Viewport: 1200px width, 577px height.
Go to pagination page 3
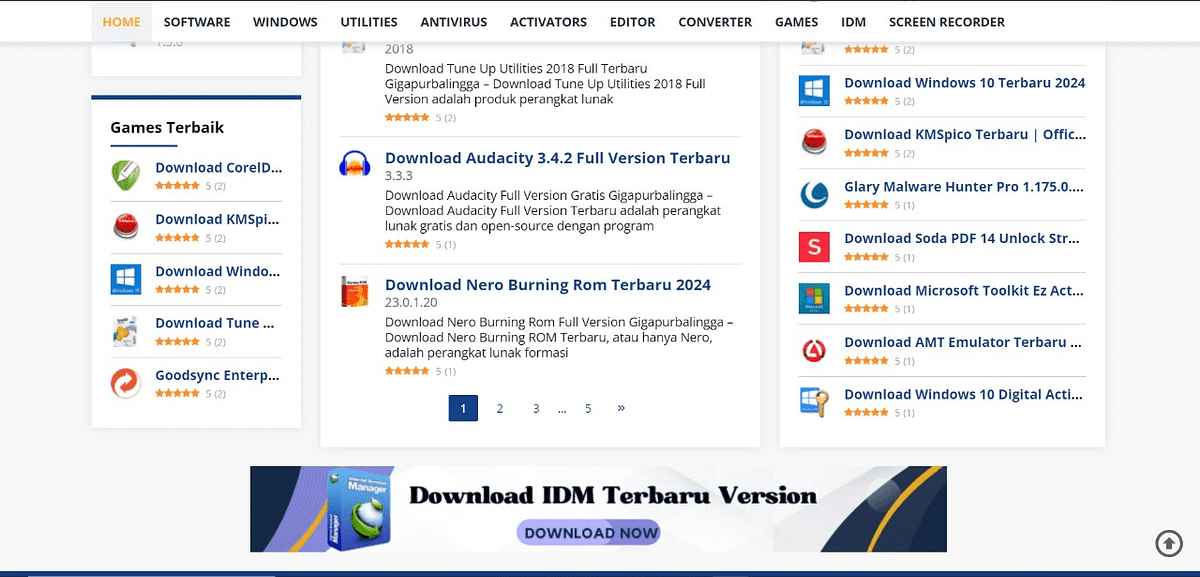536,408
